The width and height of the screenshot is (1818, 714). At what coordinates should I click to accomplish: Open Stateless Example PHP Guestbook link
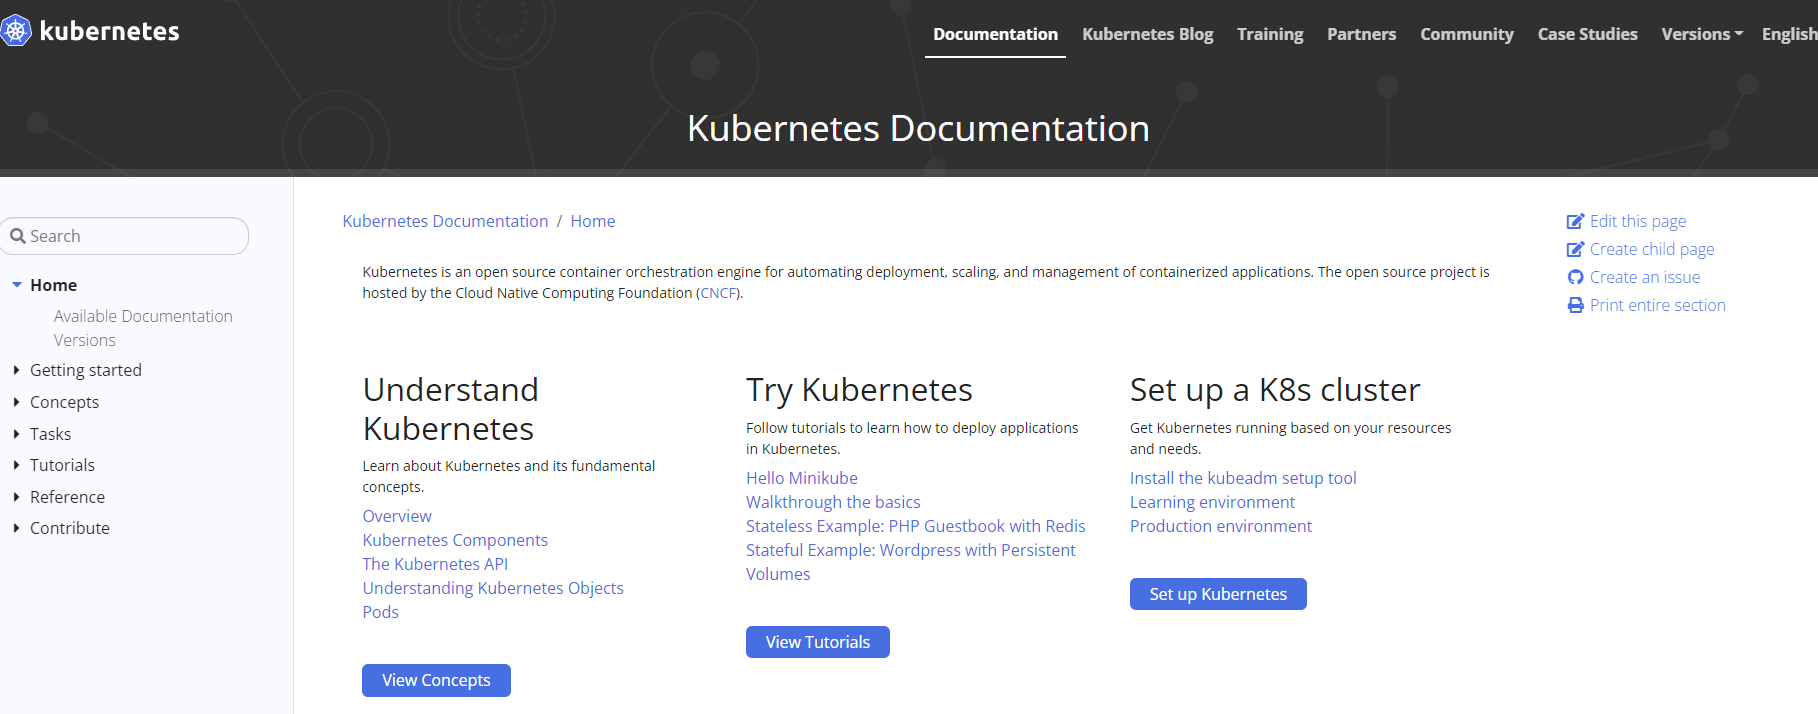click(x=915, y=526)
